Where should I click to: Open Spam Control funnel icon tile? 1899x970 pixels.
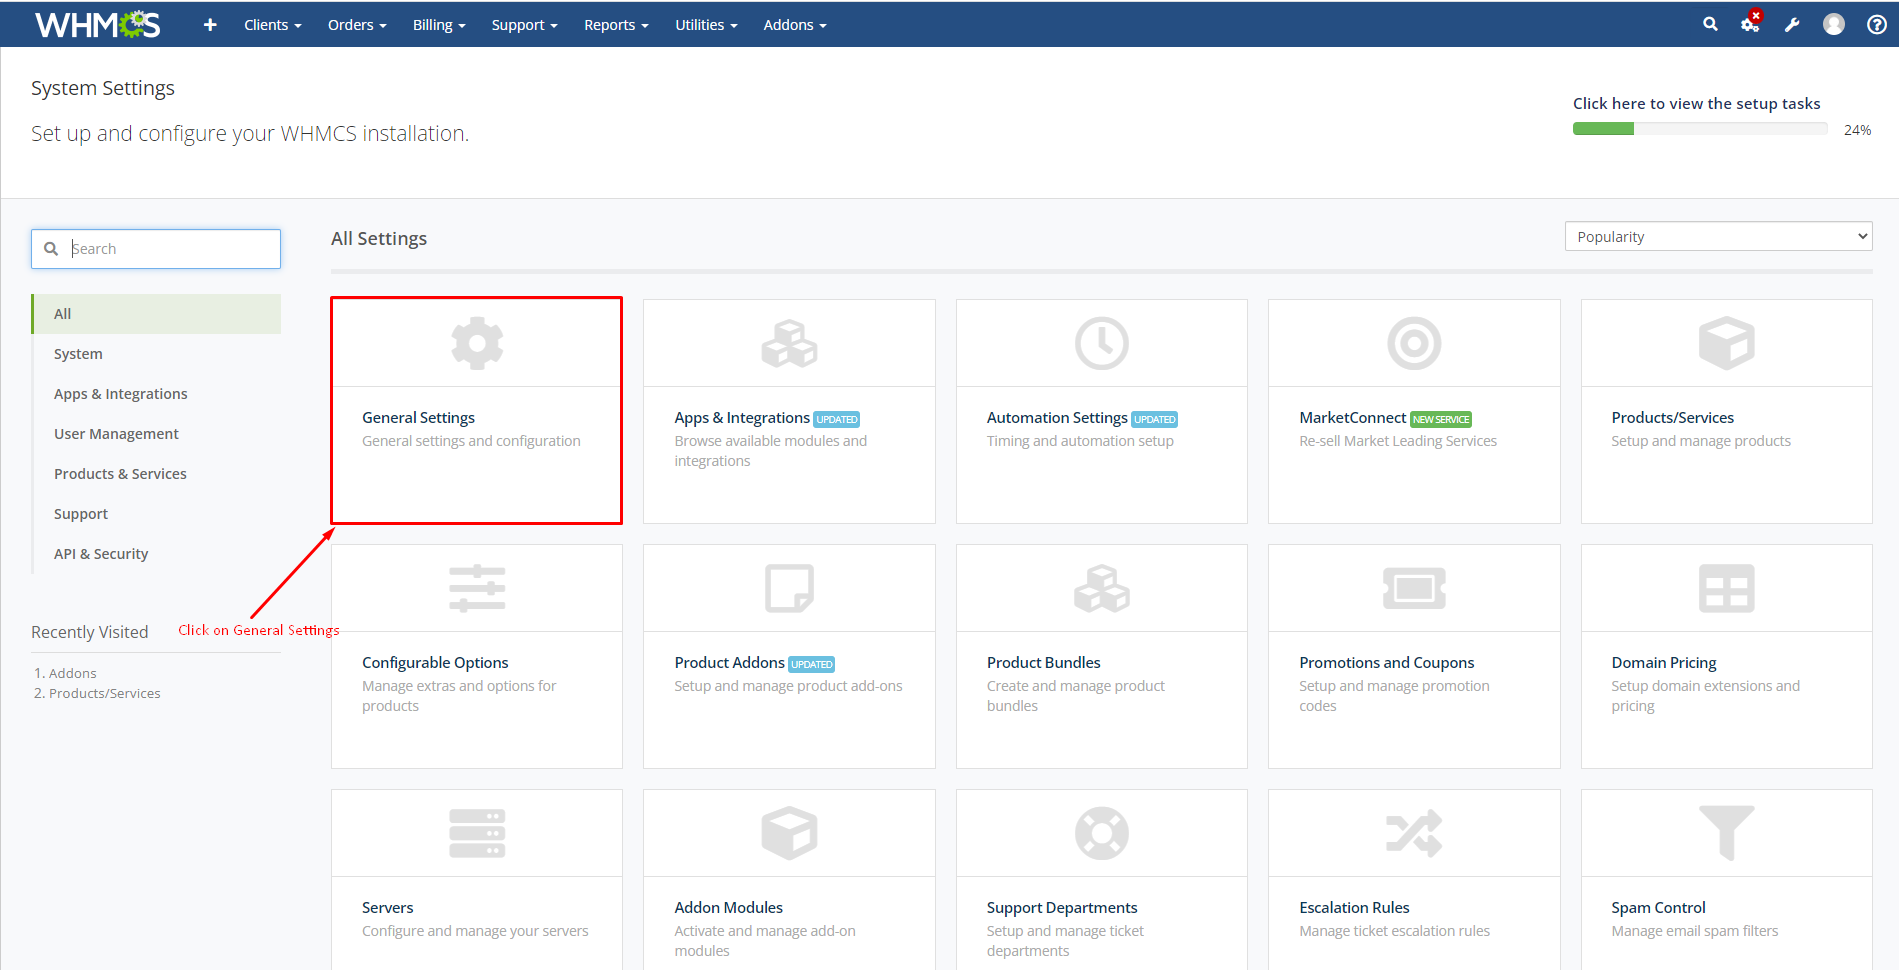tap(1726, 833)
